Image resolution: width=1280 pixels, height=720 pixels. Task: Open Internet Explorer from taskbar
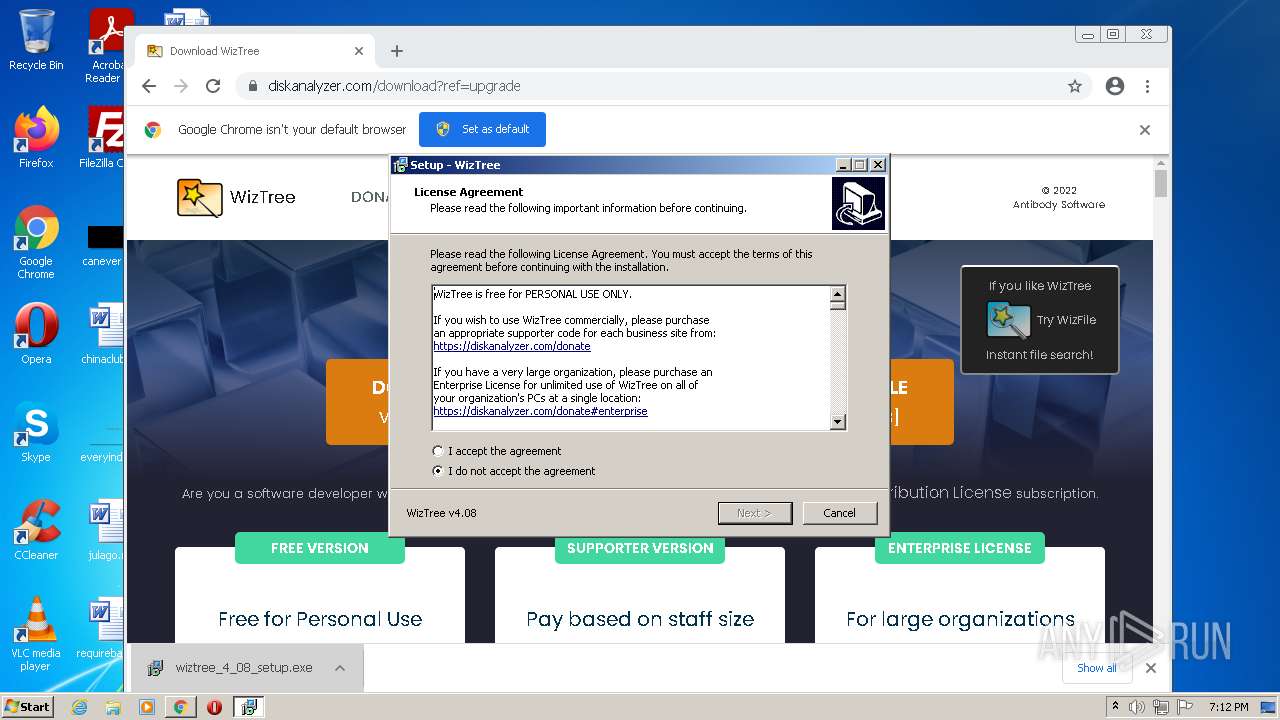coord(80,707)
